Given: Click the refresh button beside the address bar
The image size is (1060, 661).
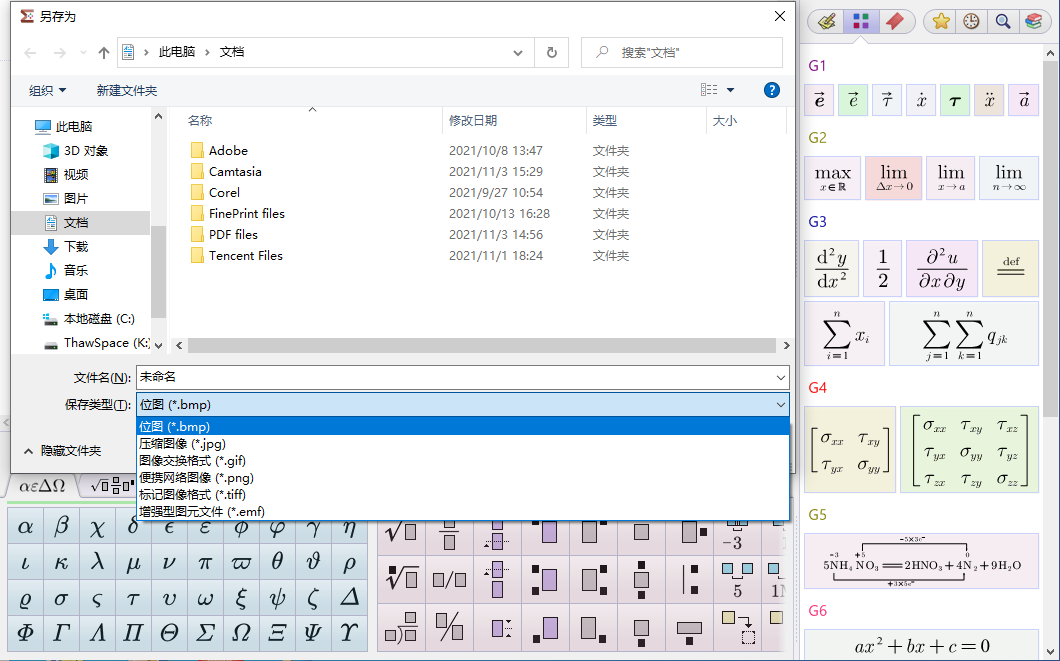Looking at the screenshot, I should 551,52.
